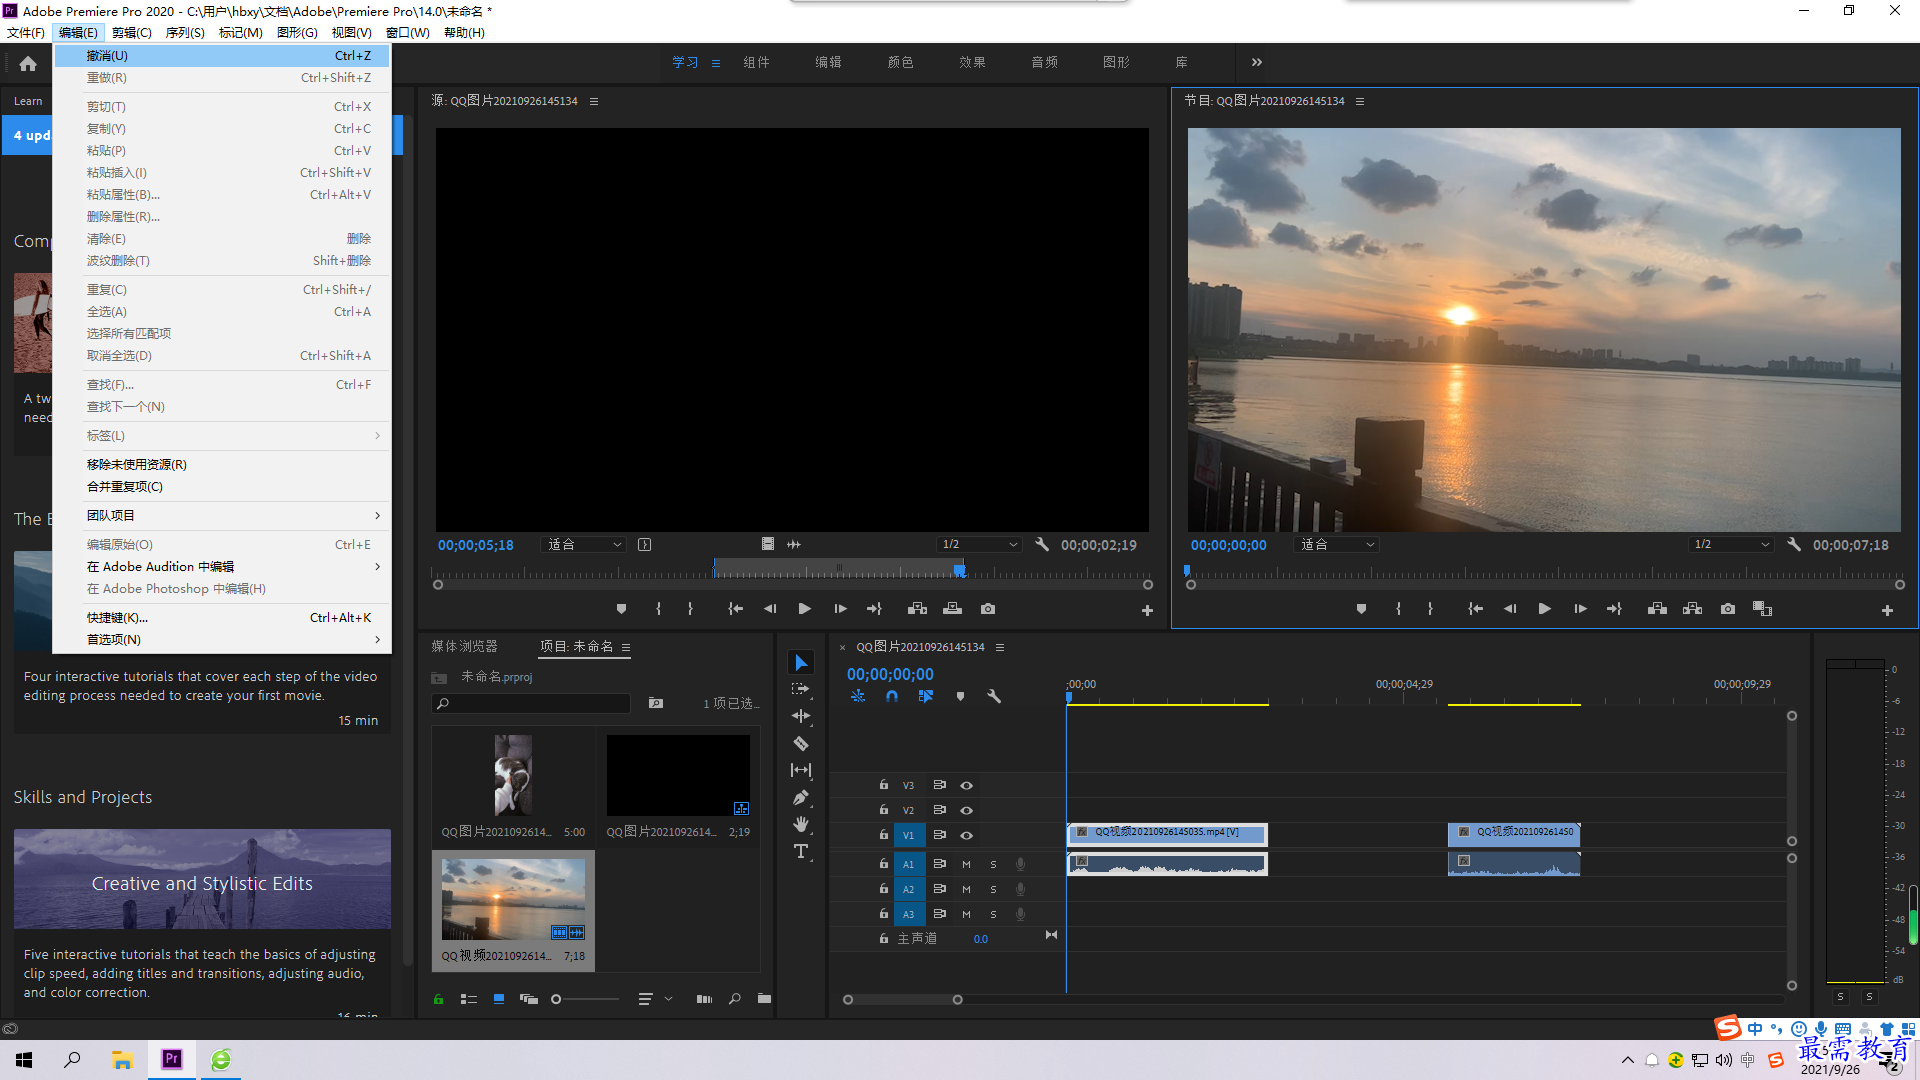Add a marker in timeline header
Viewport: 1920px width, 1080px height.
click(960, 696)
